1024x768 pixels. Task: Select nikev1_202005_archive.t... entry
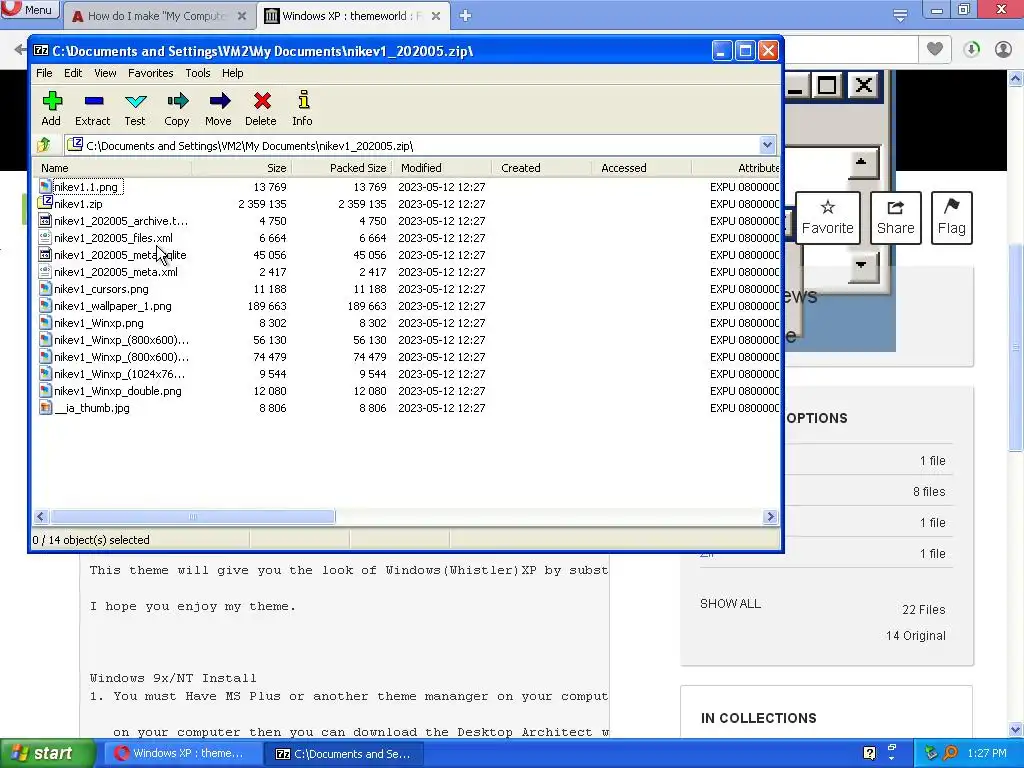click(x=114, y=221)
